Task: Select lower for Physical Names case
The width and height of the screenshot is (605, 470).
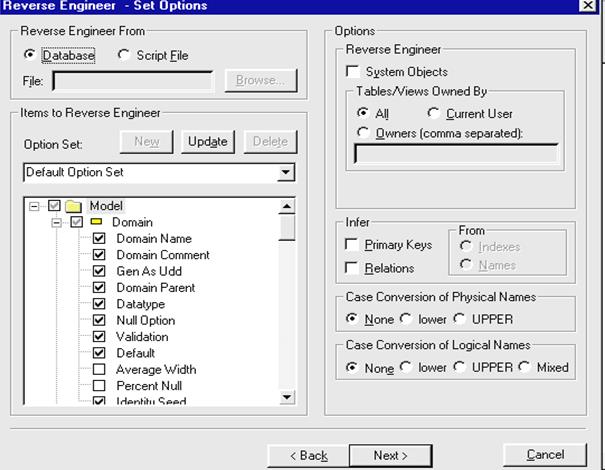Action: click(x=406, y=319)
